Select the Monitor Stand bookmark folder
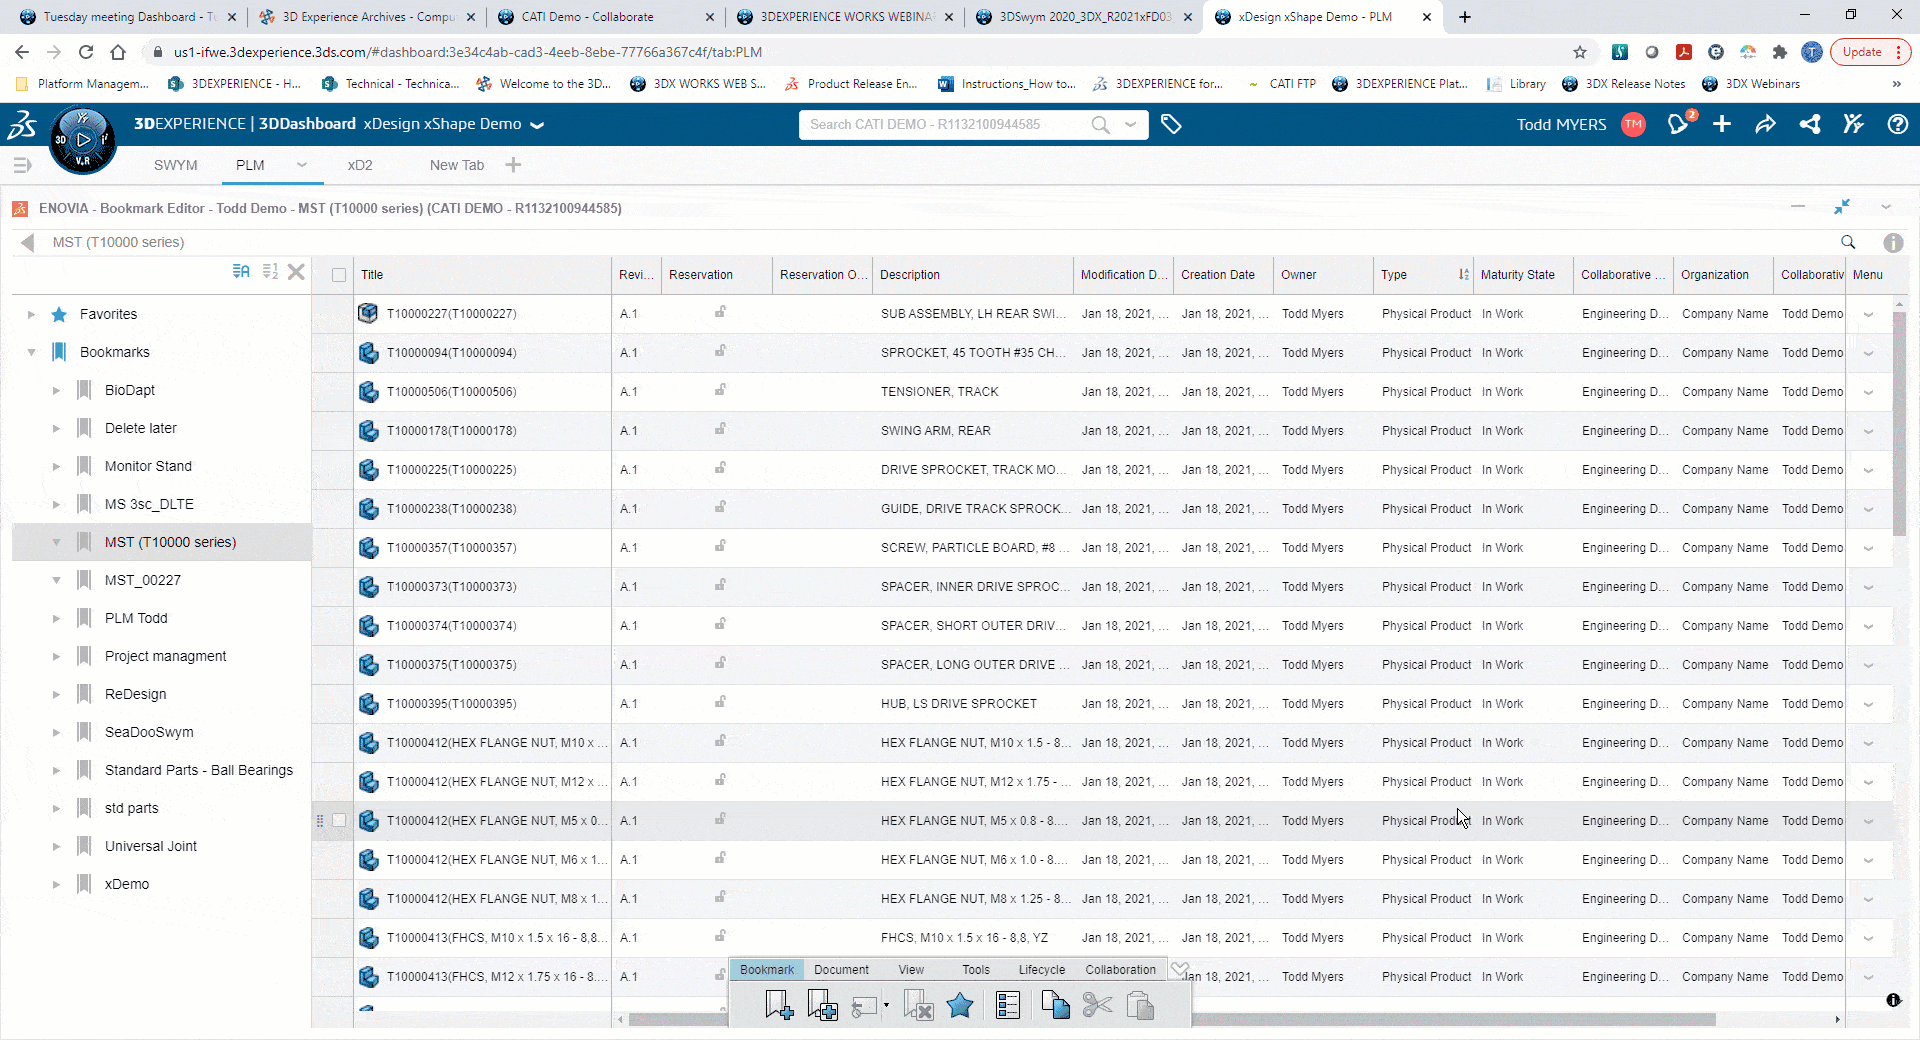Viewport: 1920px width, 1040px height. [148, 466]
